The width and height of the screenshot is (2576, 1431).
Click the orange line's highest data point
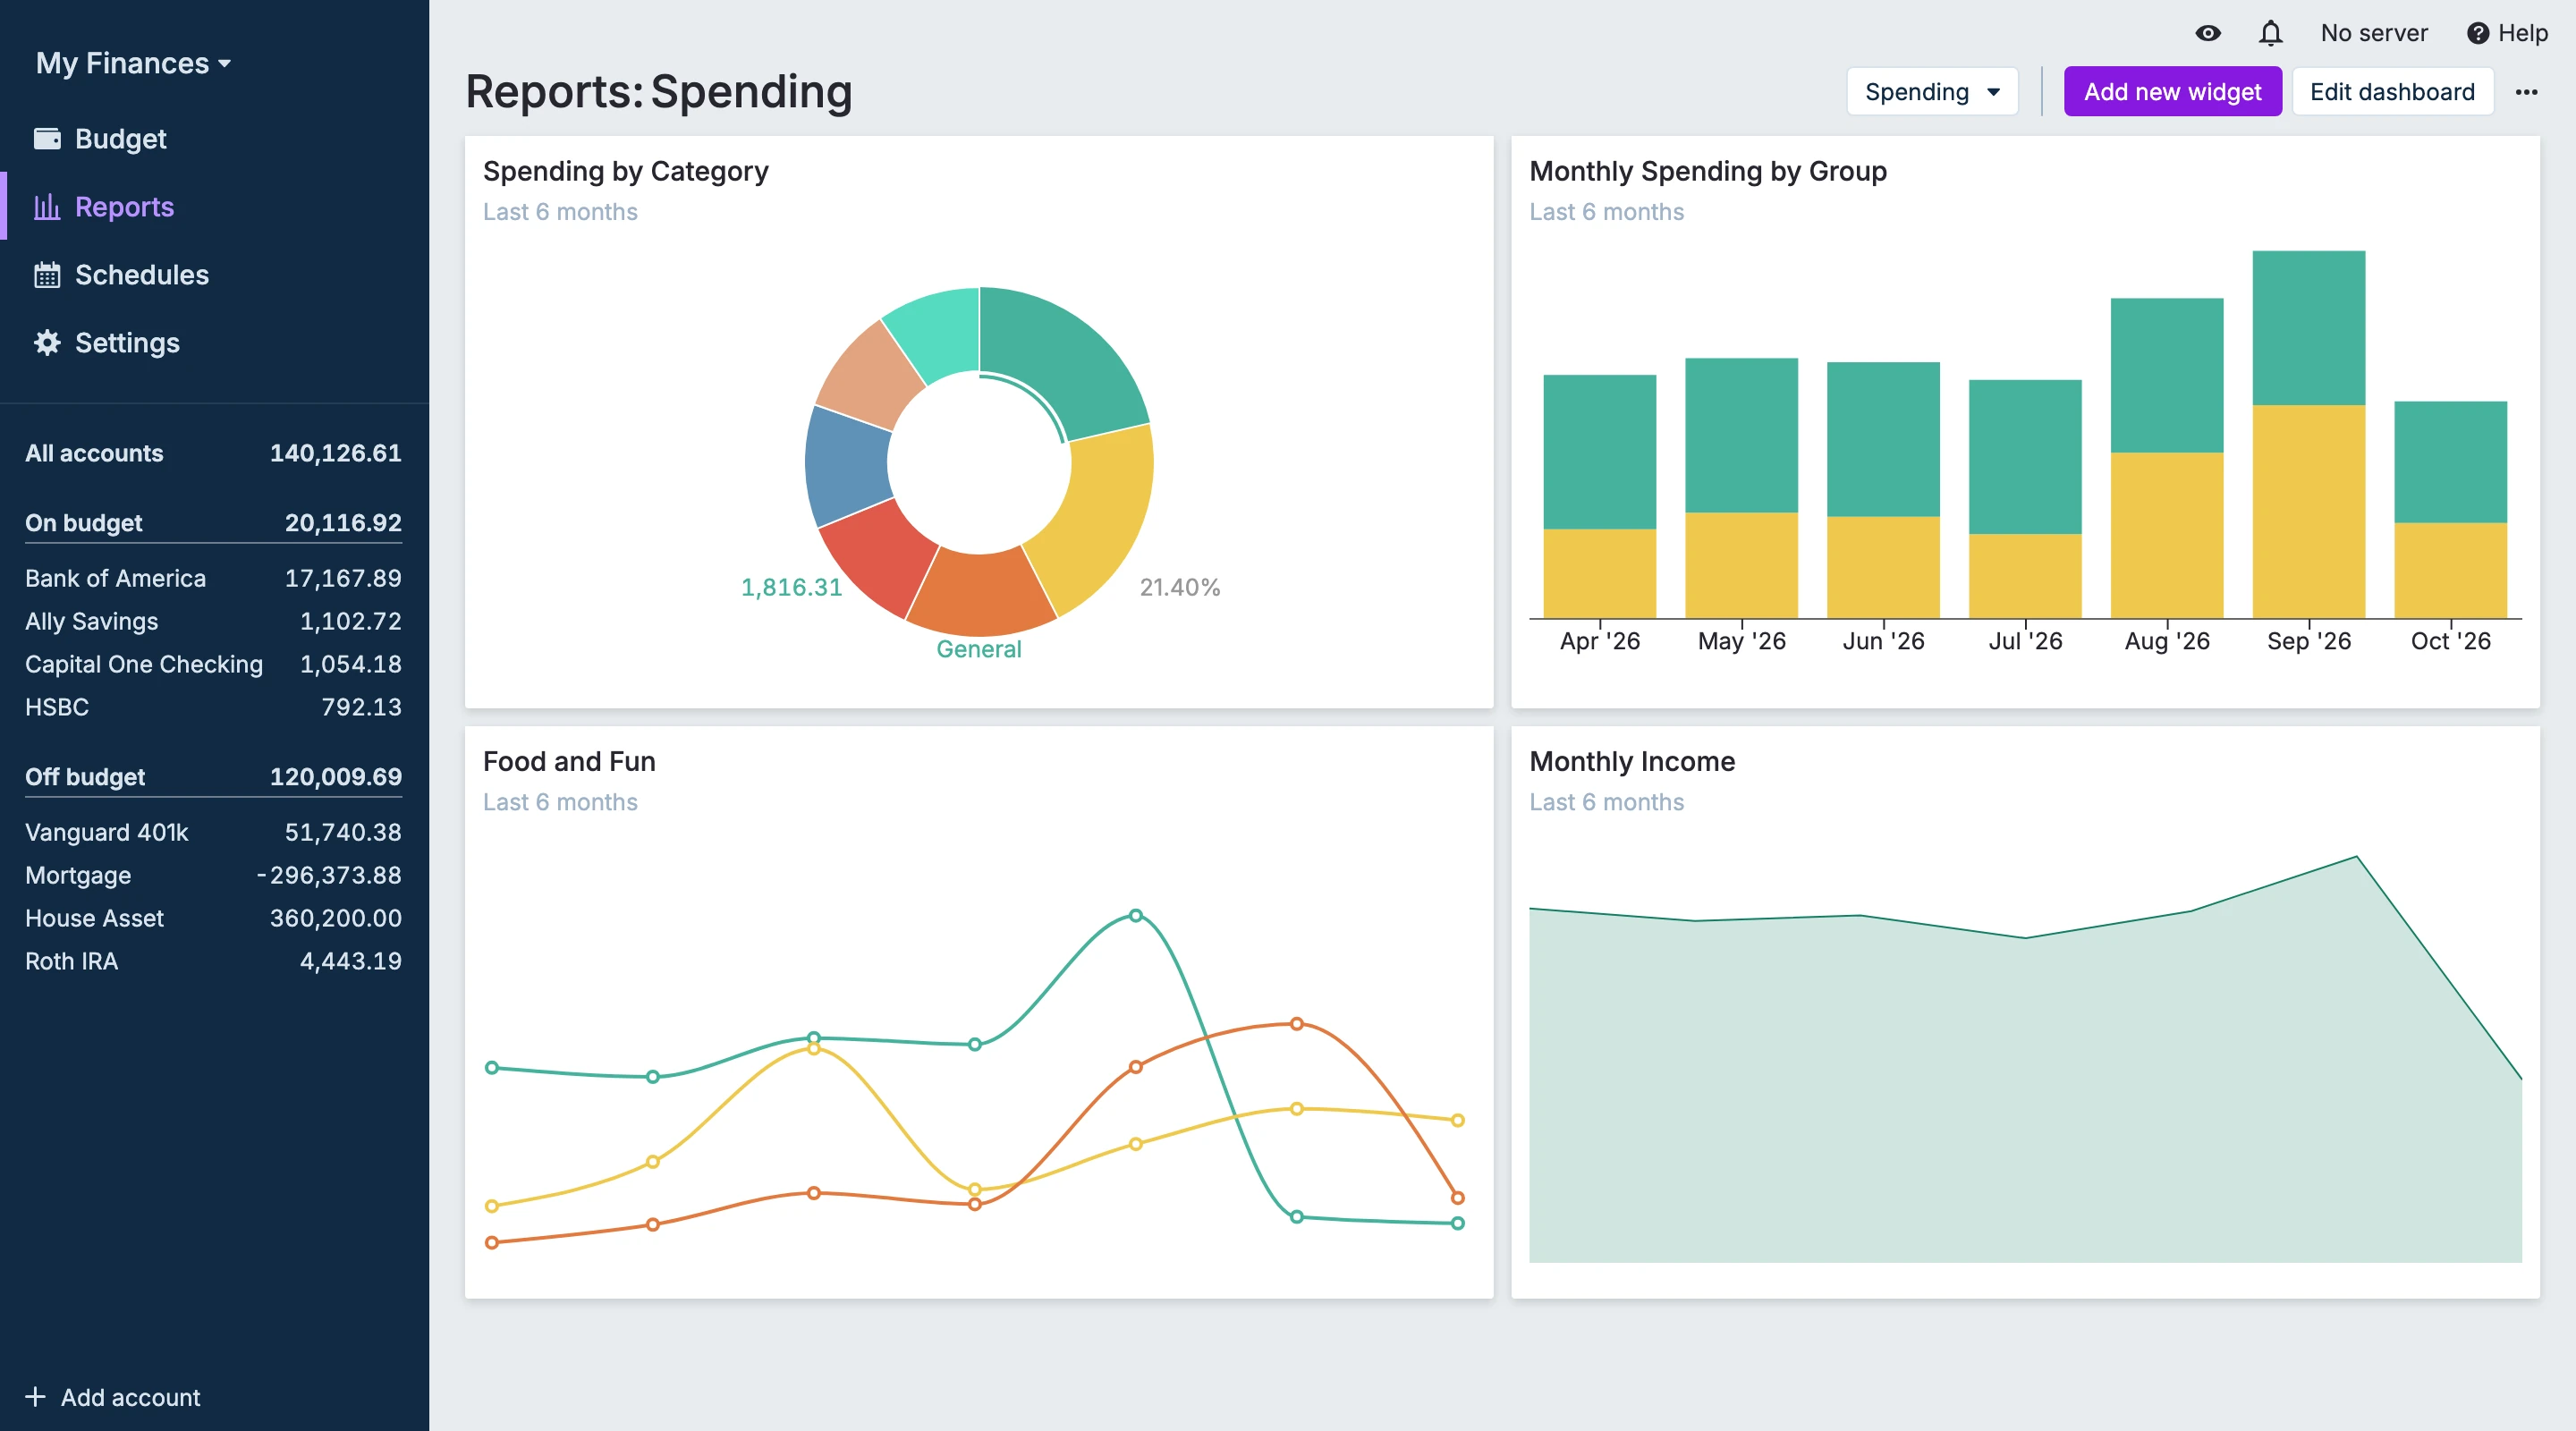pos(1296,1023)
